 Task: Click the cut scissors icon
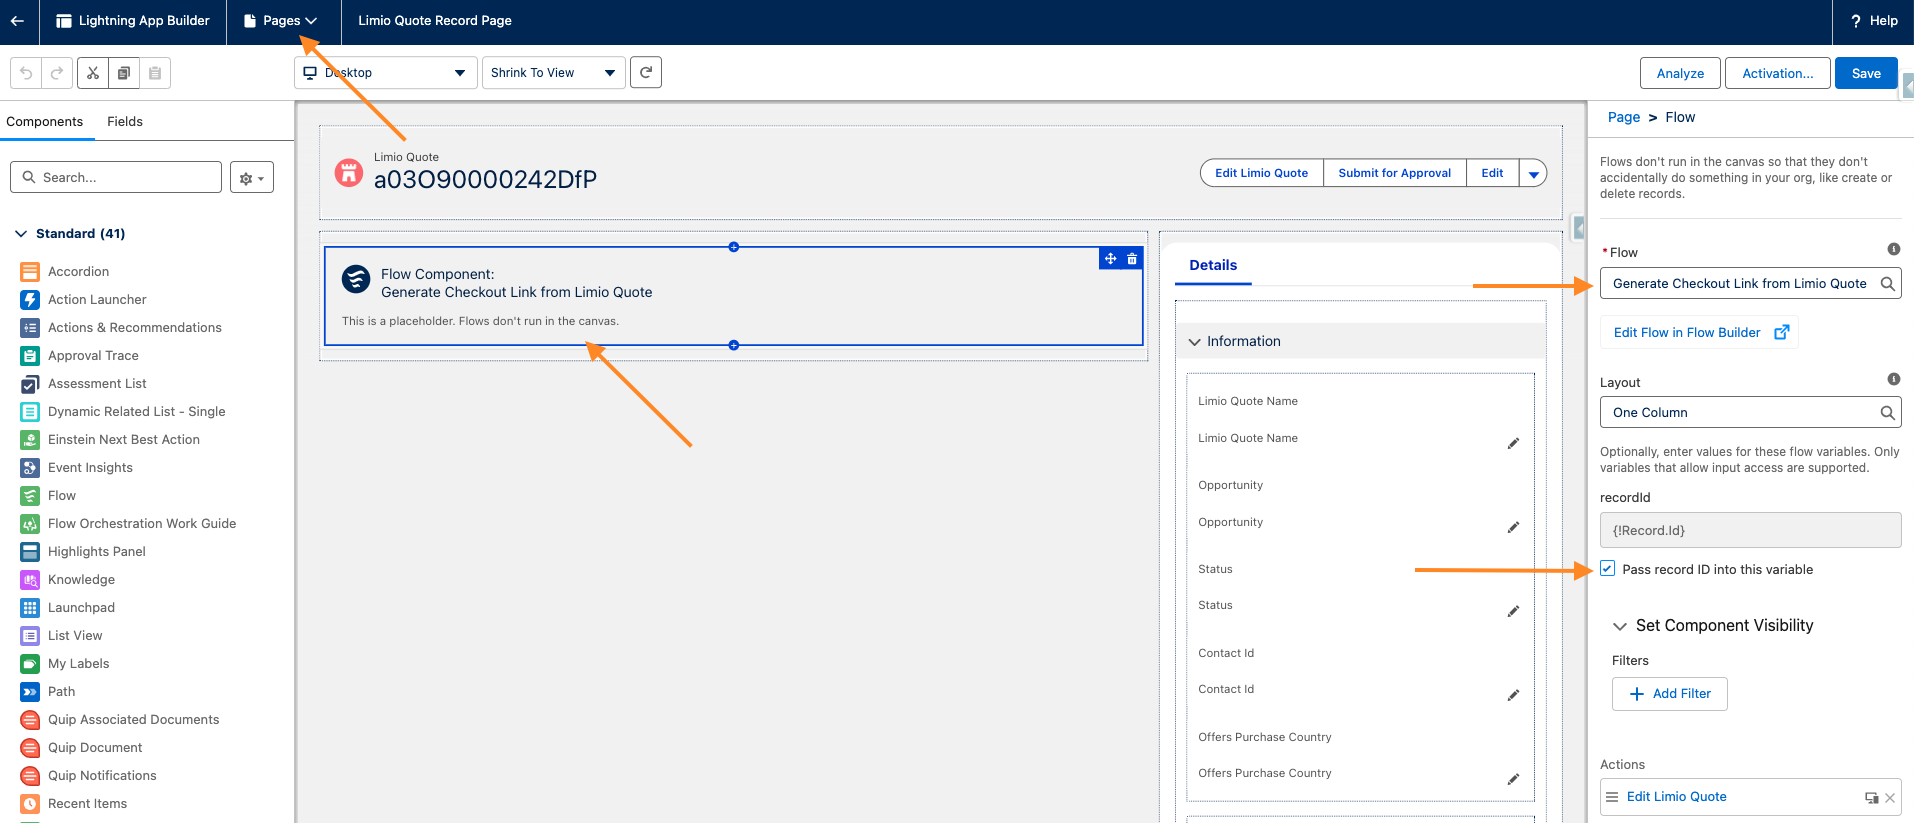pyautogui.click(x=93, y=73)
